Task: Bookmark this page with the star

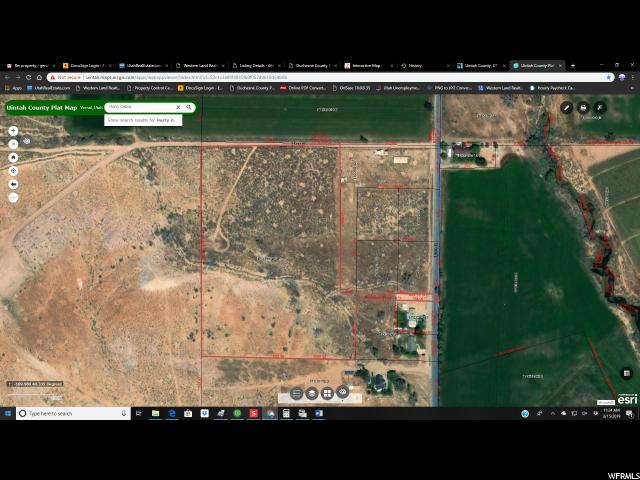Action: [609, 77]
